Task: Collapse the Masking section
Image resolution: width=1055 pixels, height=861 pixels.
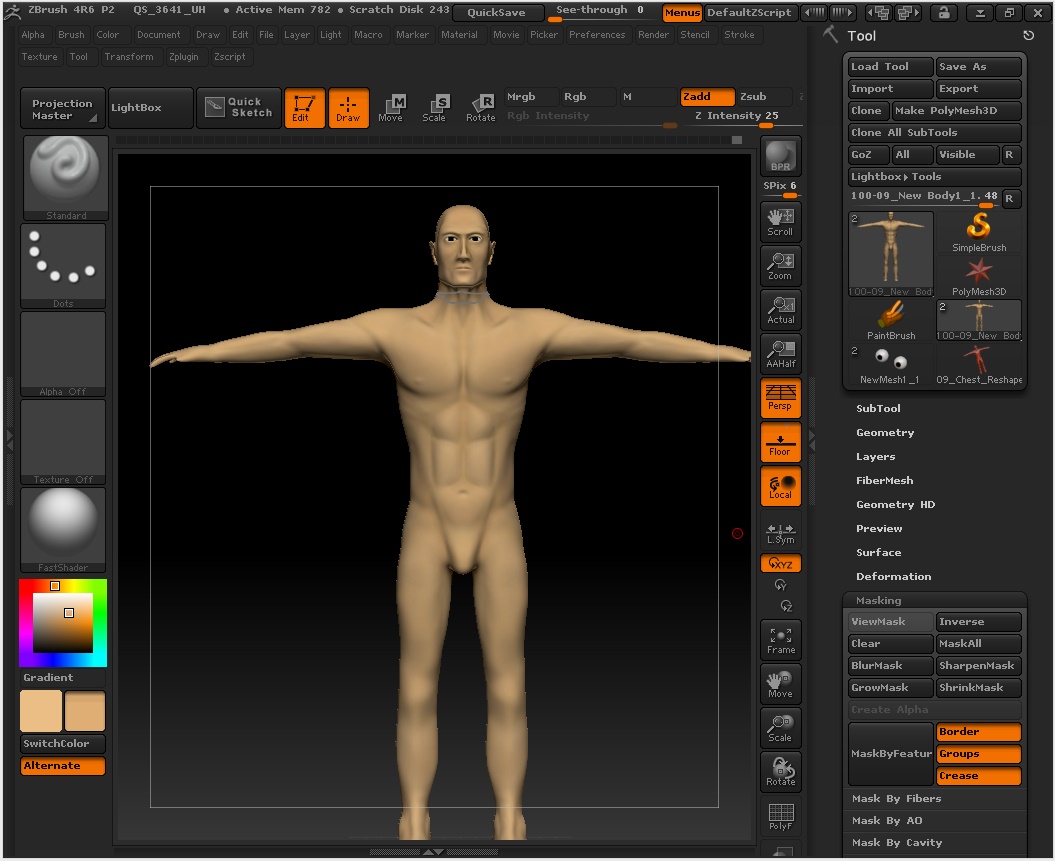Action: [x=878, y=600]
